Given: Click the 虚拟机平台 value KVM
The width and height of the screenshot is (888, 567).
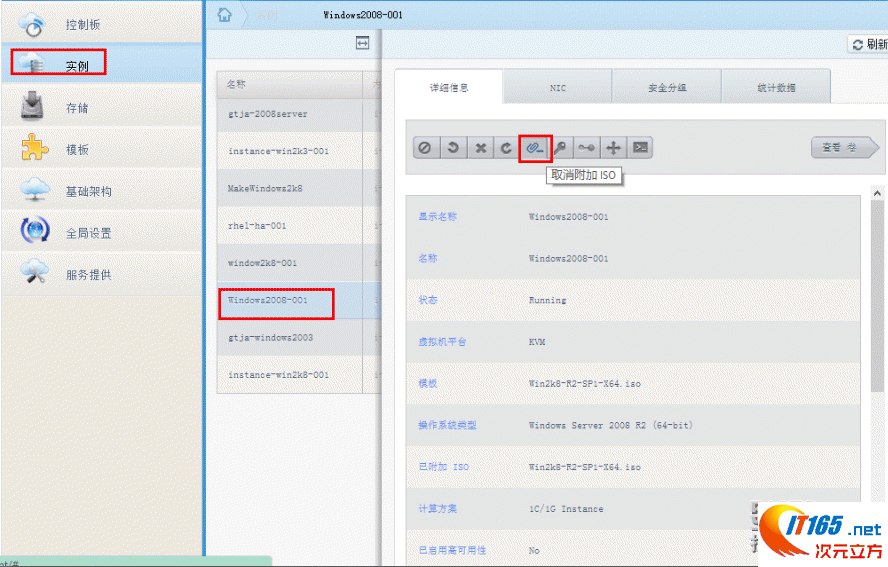Looking at the screenshot, I should [x=537, y=342].
